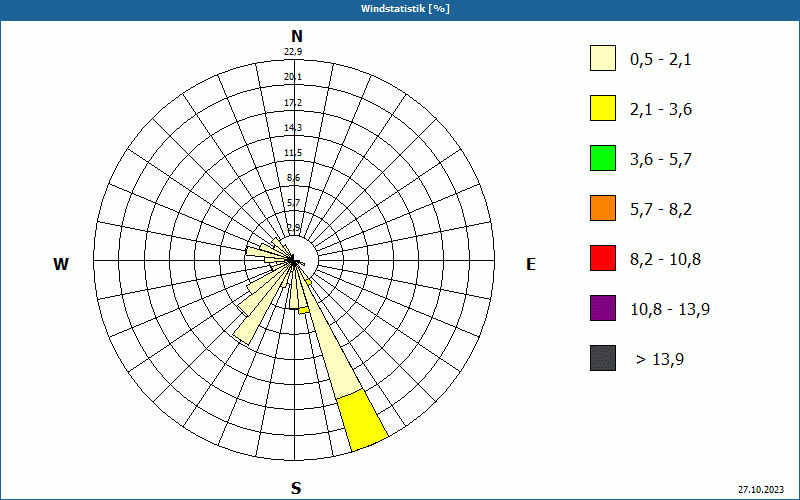Screen dimensions: 800x500
Task: Click the legend label '5,7 - 8,2'
Action: coord(661,210)
